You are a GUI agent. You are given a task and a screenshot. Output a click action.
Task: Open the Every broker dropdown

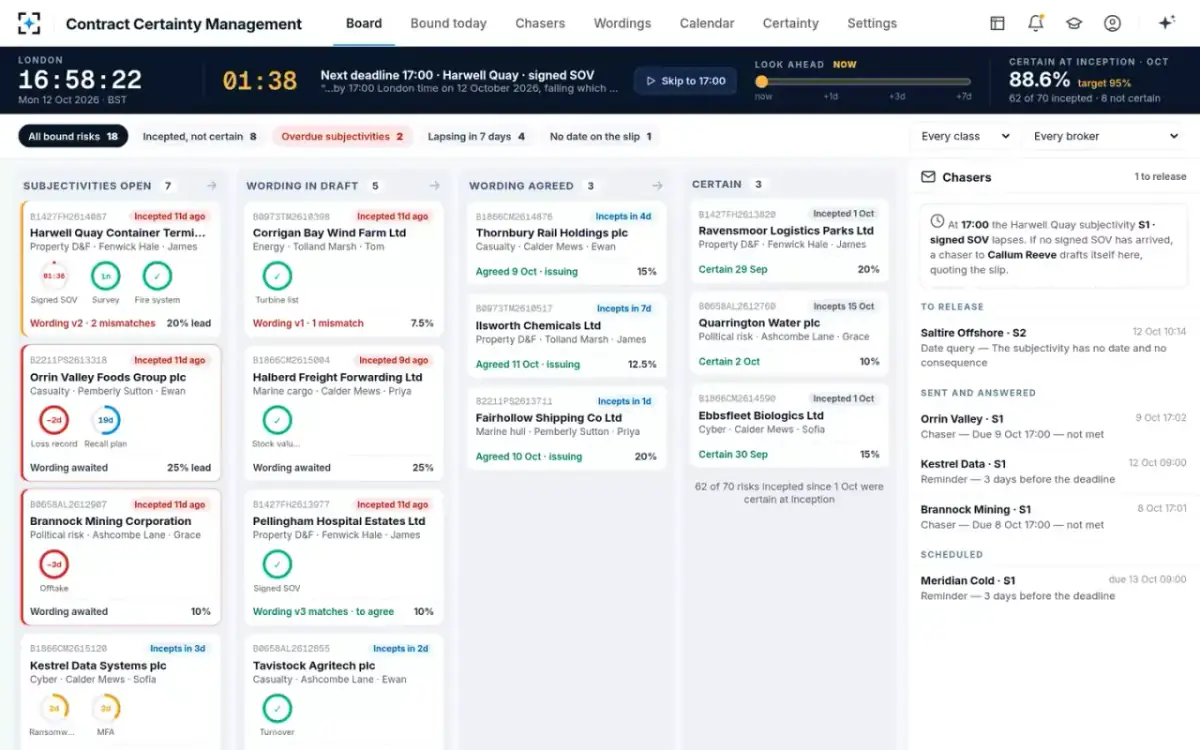click(1106, 137)
